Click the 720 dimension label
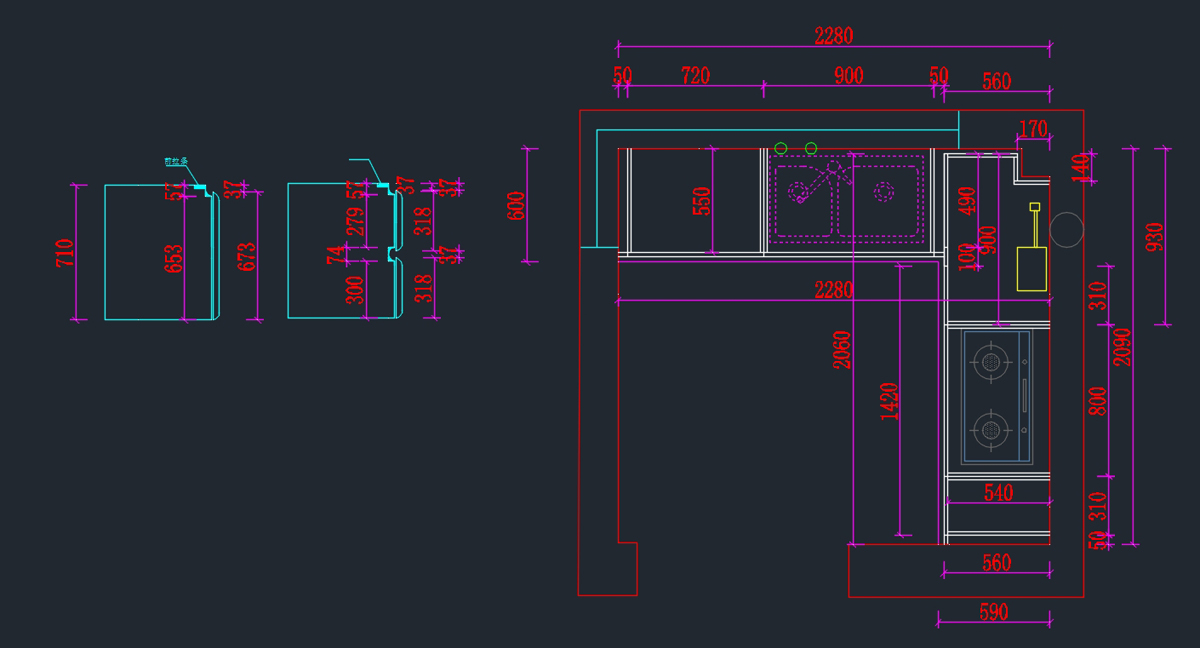Viewport: 1200px width, 648px height. [695, 76]
